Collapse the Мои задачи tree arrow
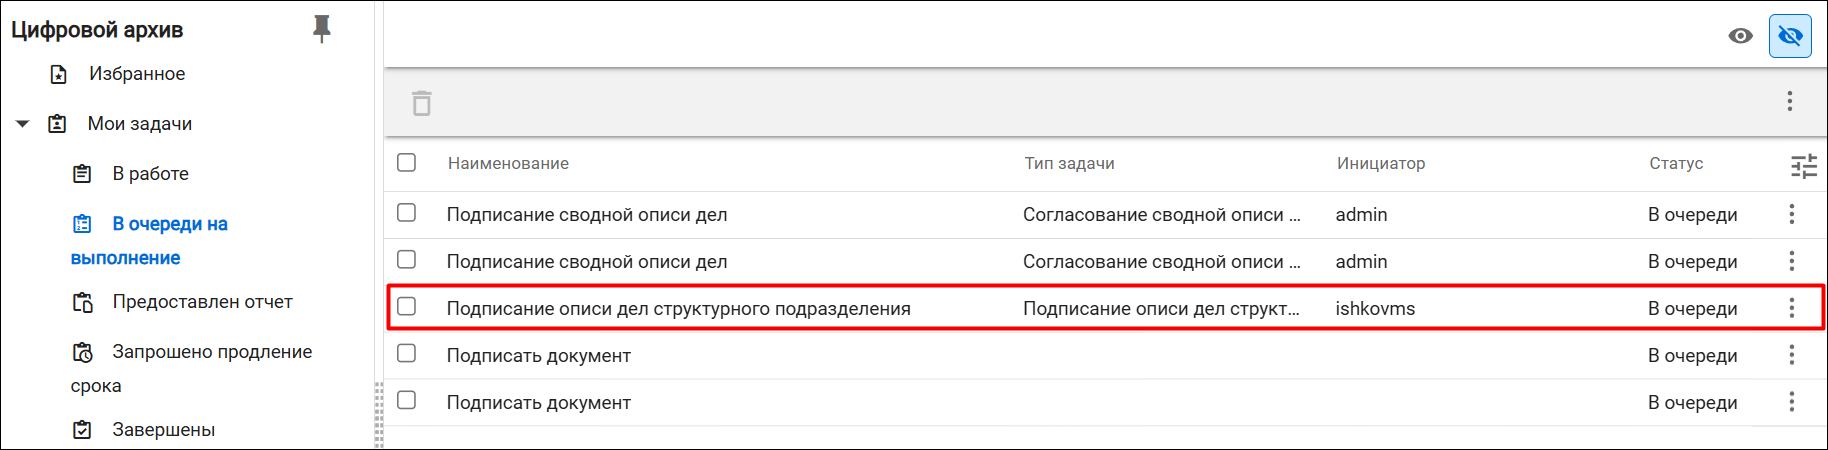The image size is (1828, 450). [x=22, y=124]
